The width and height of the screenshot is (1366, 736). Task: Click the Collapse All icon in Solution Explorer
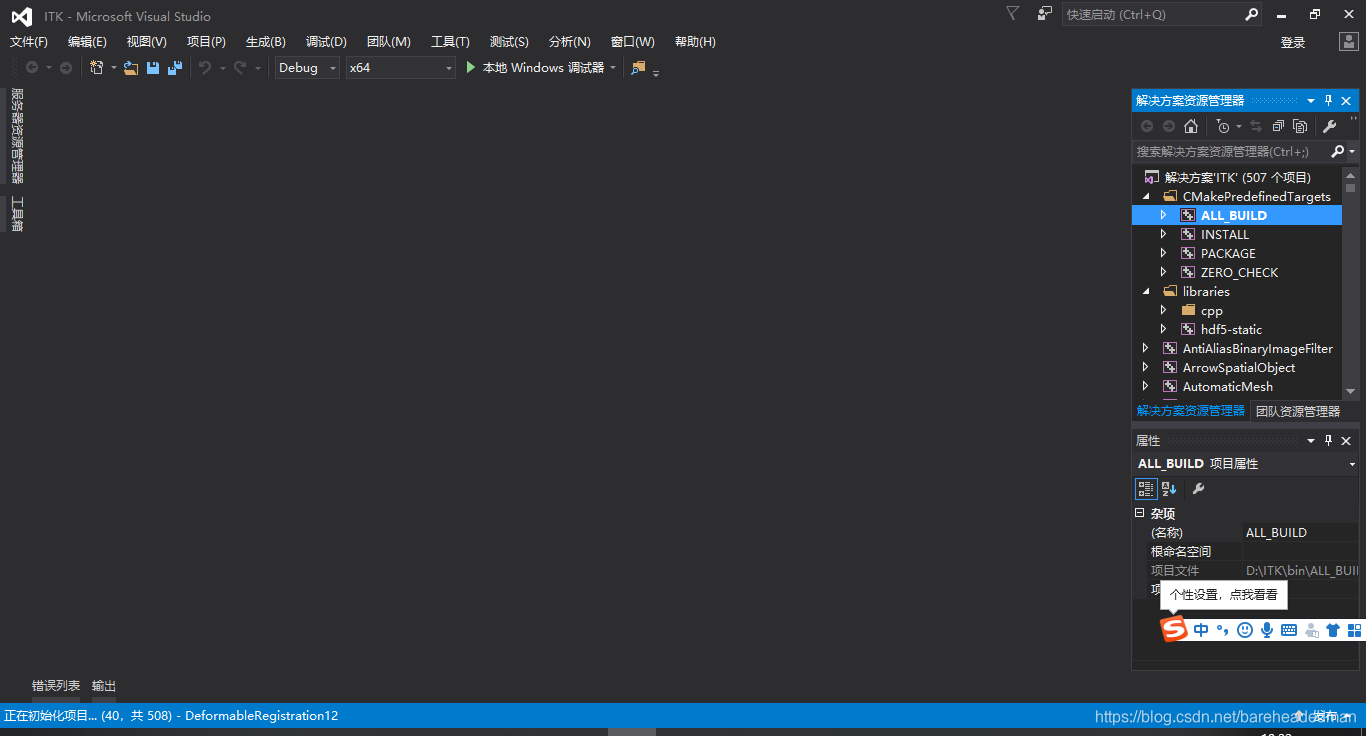[1278, 126]
